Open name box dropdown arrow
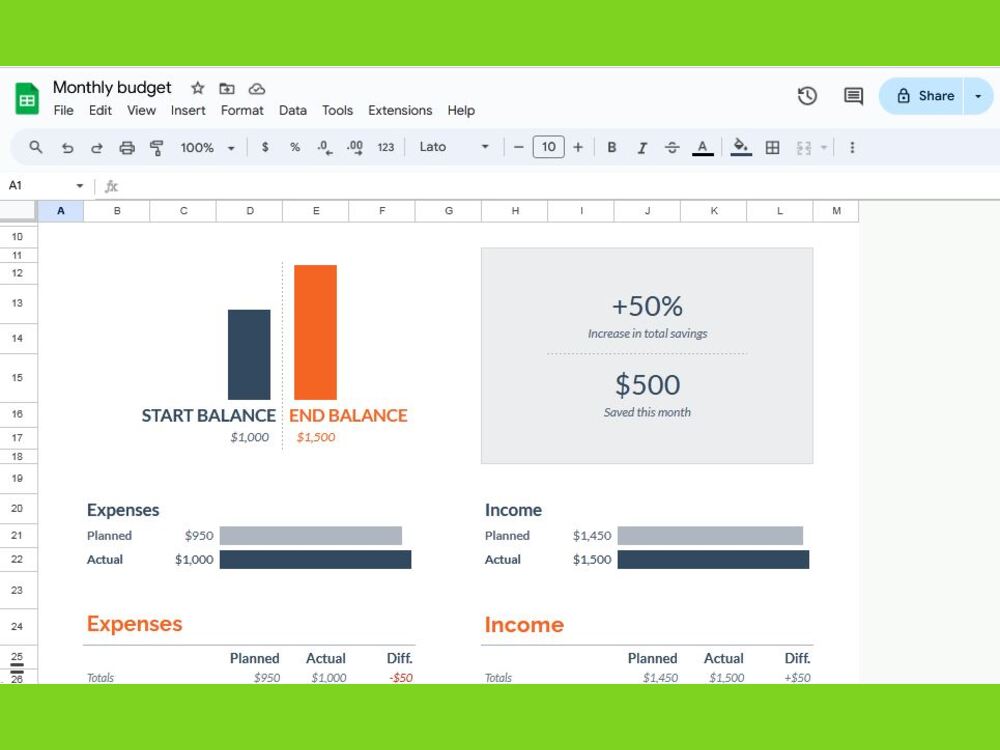The height and width of the screenshot is (750, 1000). pyautogui.click(x=80, y=186)
